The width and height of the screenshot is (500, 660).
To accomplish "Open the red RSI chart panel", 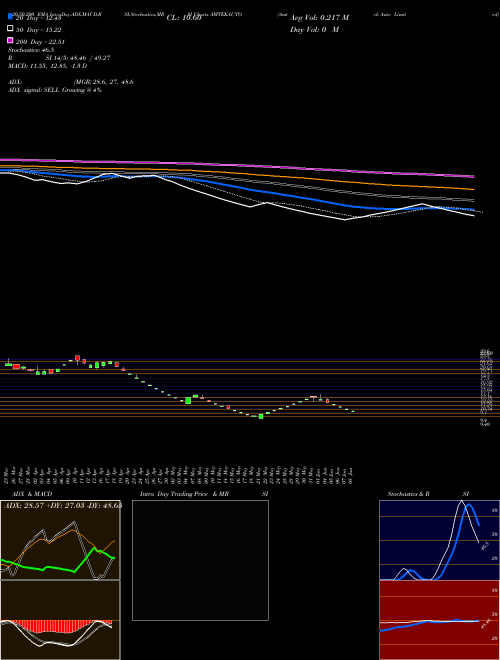I will click(x=439, y=620).
